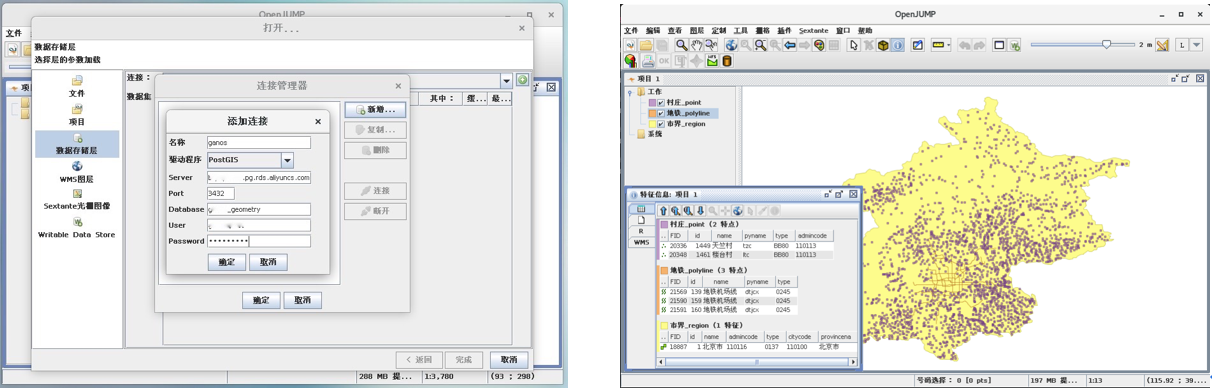
Task: Open 文件 menu in right OpenJUMP window
Action: pyautogui.click(x=631, y=30)
